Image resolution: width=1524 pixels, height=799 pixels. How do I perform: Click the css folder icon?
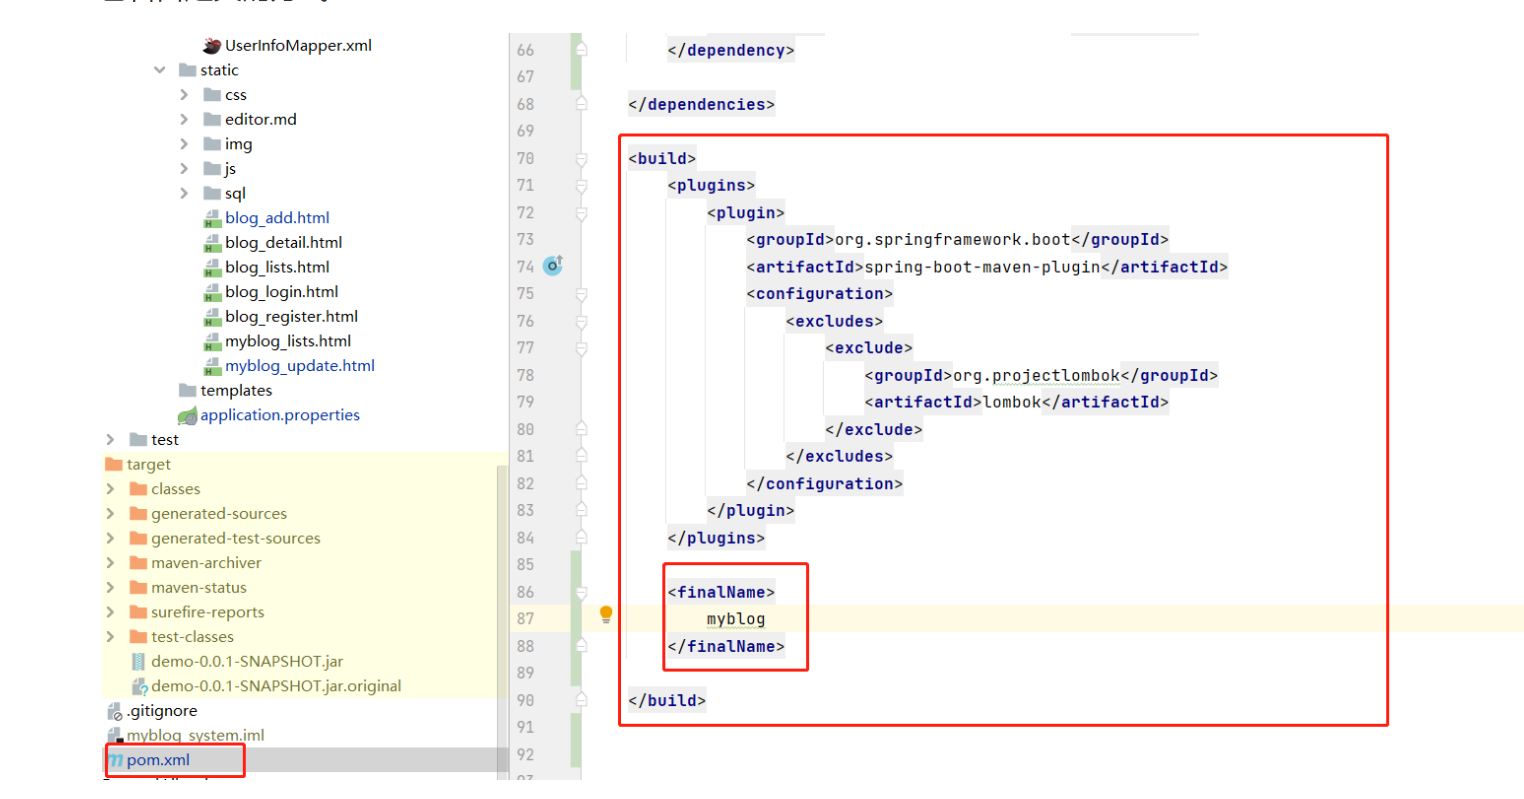tap(212, 95)
